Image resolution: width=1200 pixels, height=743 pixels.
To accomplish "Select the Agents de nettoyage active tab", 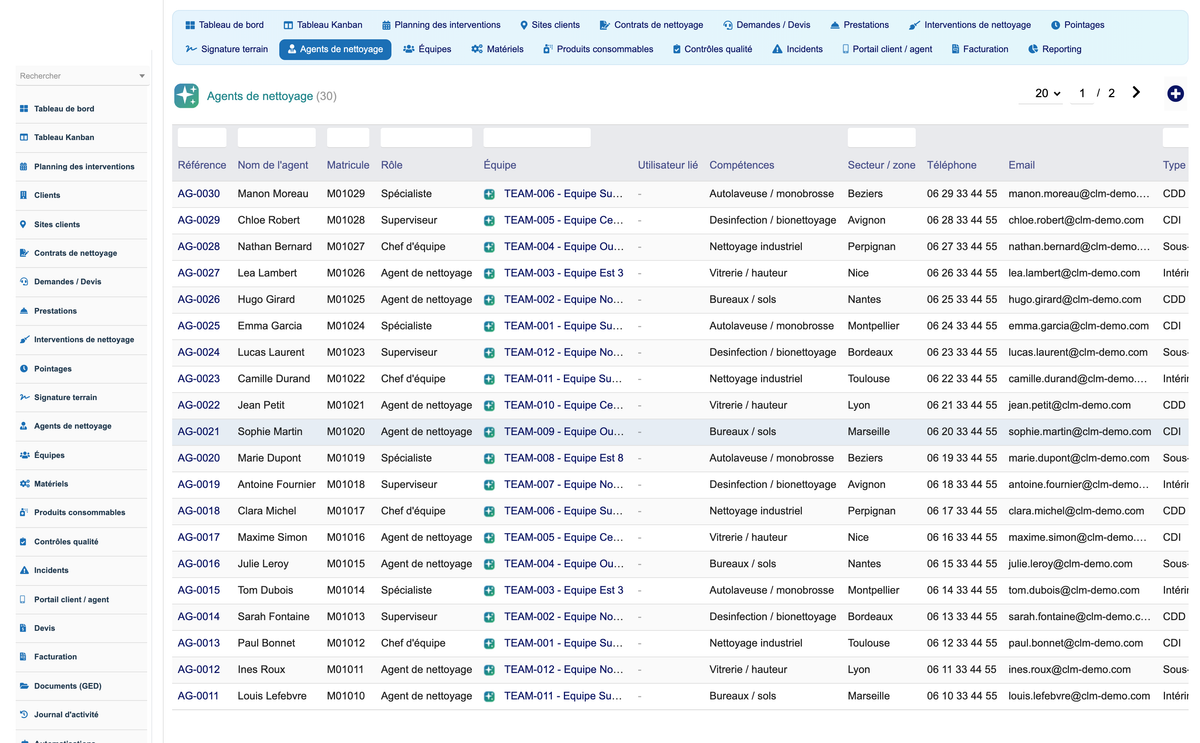I will click(335, 49).
